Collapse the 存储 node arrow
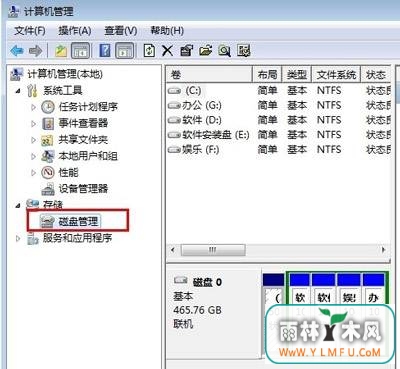The image size is (400, 369). pyautogui.click(x=18, y=206)
